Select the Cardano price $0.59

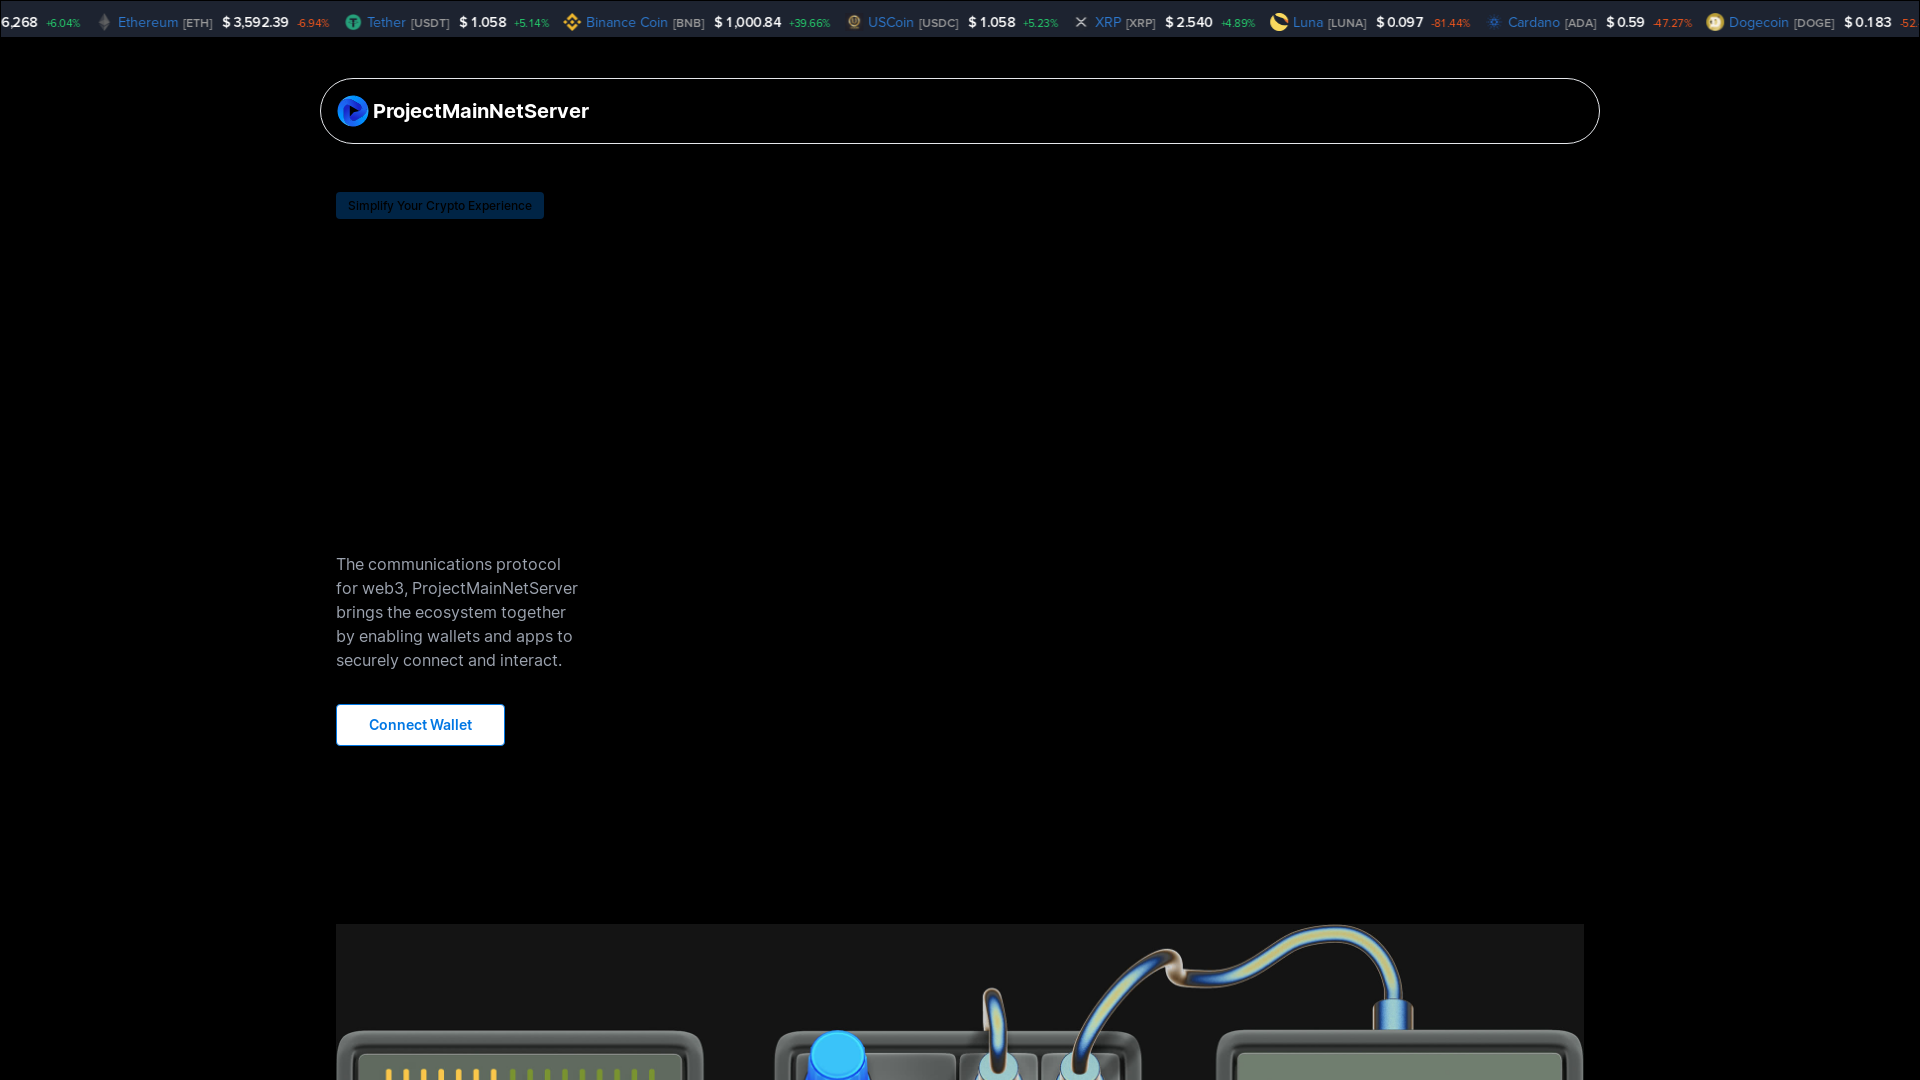coord(1625,22)
